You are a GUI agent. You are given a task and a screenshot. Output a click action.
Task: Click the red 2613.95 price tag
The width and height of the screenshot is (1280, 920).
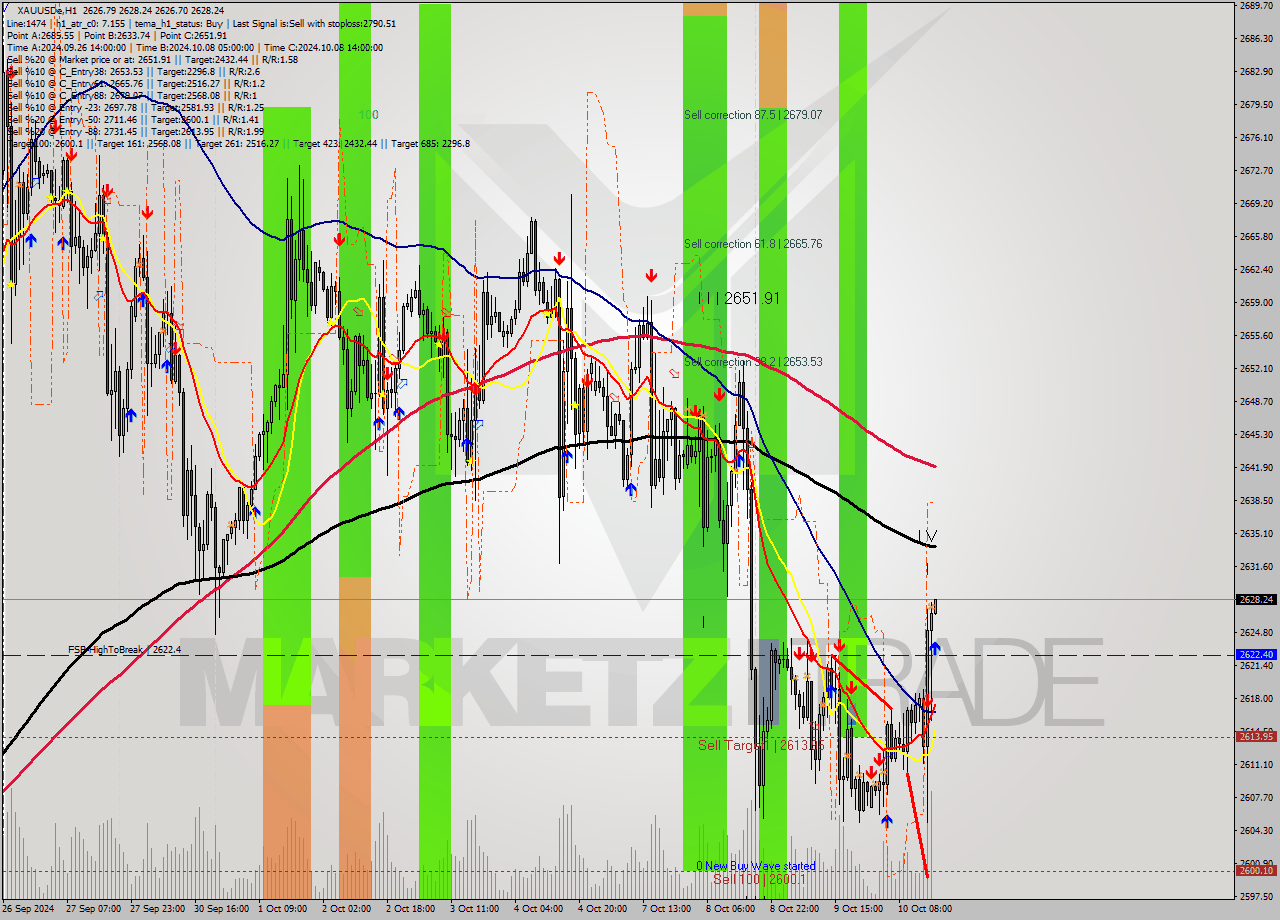coord(1256,737)
